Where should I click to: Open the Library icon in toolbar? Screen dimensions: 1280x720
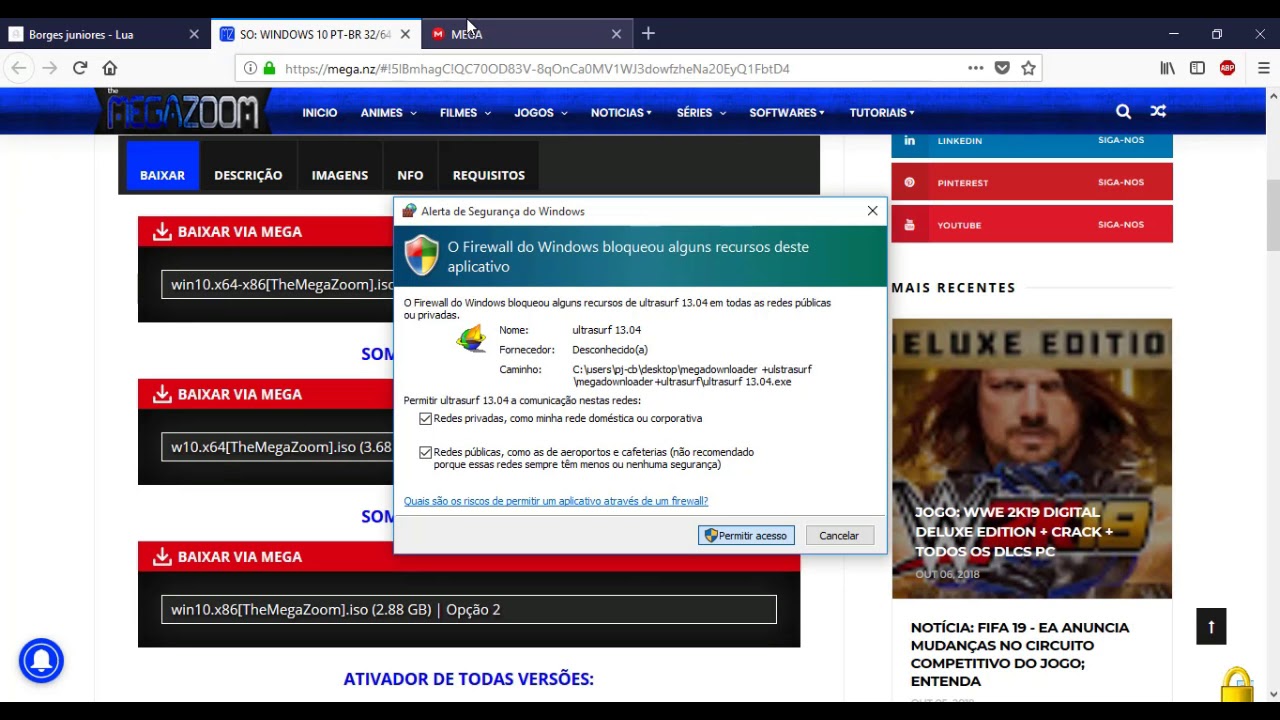pyautogui.click(x=1167, y=68)
